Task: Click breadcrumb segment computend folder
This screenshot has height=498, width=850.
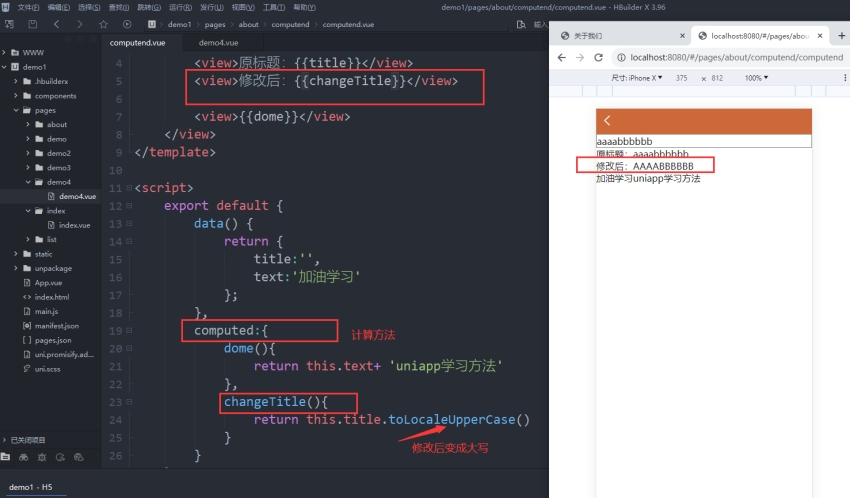Action: 290,24
